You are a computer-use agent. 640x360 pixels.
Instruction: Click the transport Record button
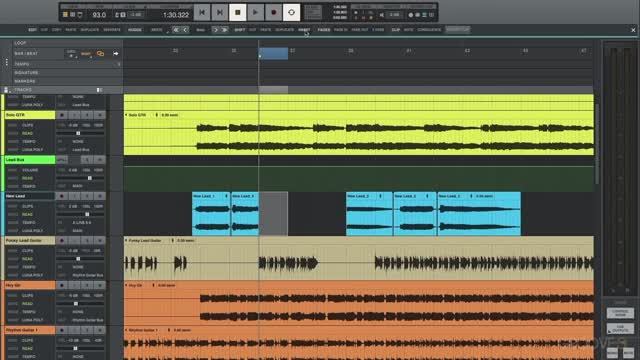(273, 13)
